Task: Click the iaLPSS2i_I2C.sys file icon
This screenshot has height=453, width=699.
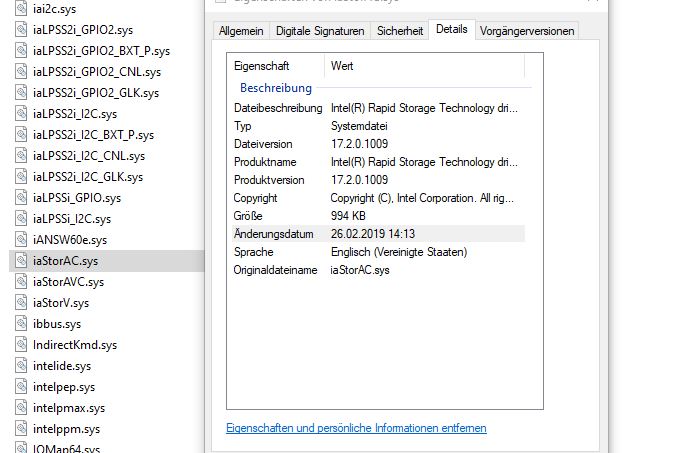Action: click(21, 113)
